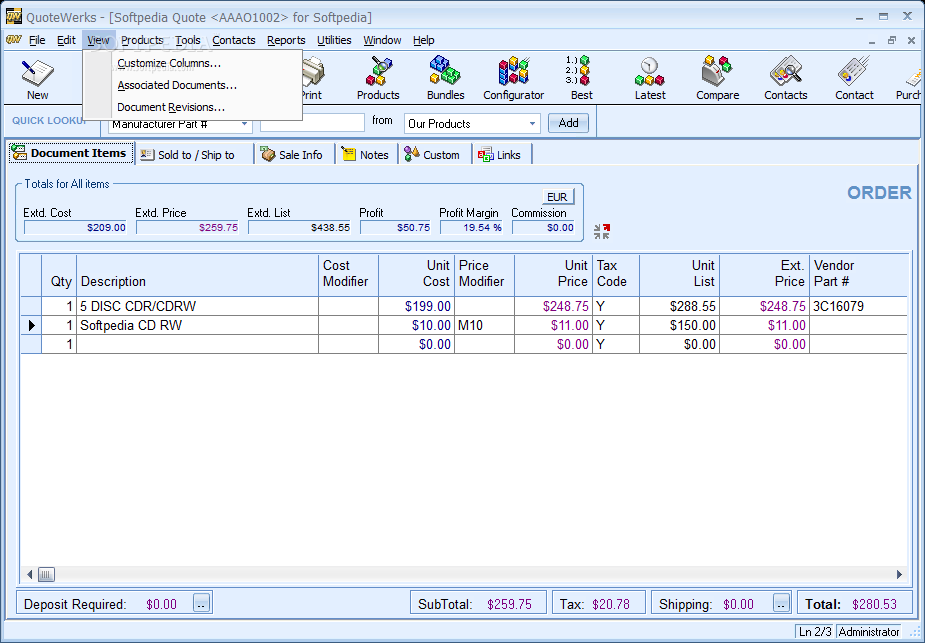Image resolution: width=925 pixels, height=643 pixels.
Task: Click the Deposit Required ellipsis button
Action: point(201,603)
